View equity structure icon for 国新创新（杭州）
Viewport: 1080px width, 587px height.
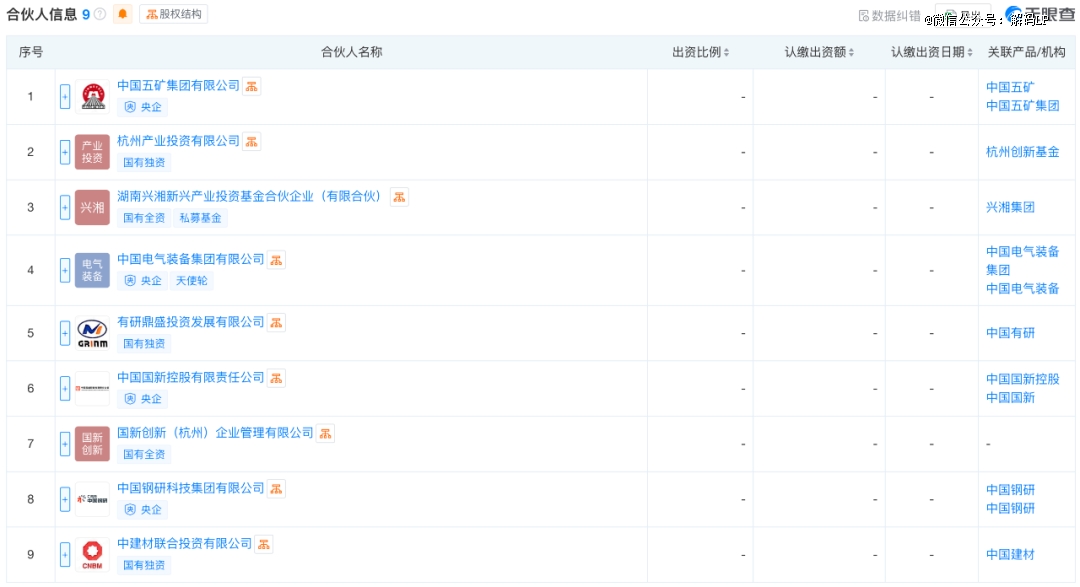(x=326, y=433)
